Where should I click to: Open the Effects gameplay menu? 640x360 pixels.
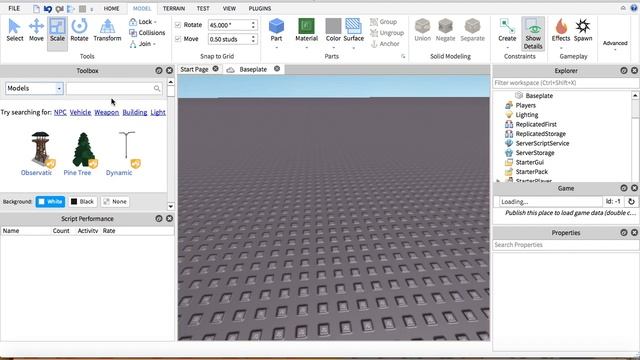point(561,30)
